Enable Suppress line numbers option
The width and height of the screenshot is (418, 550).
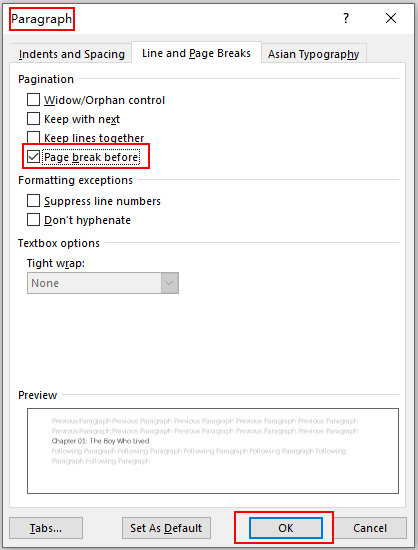pos(33,201)
